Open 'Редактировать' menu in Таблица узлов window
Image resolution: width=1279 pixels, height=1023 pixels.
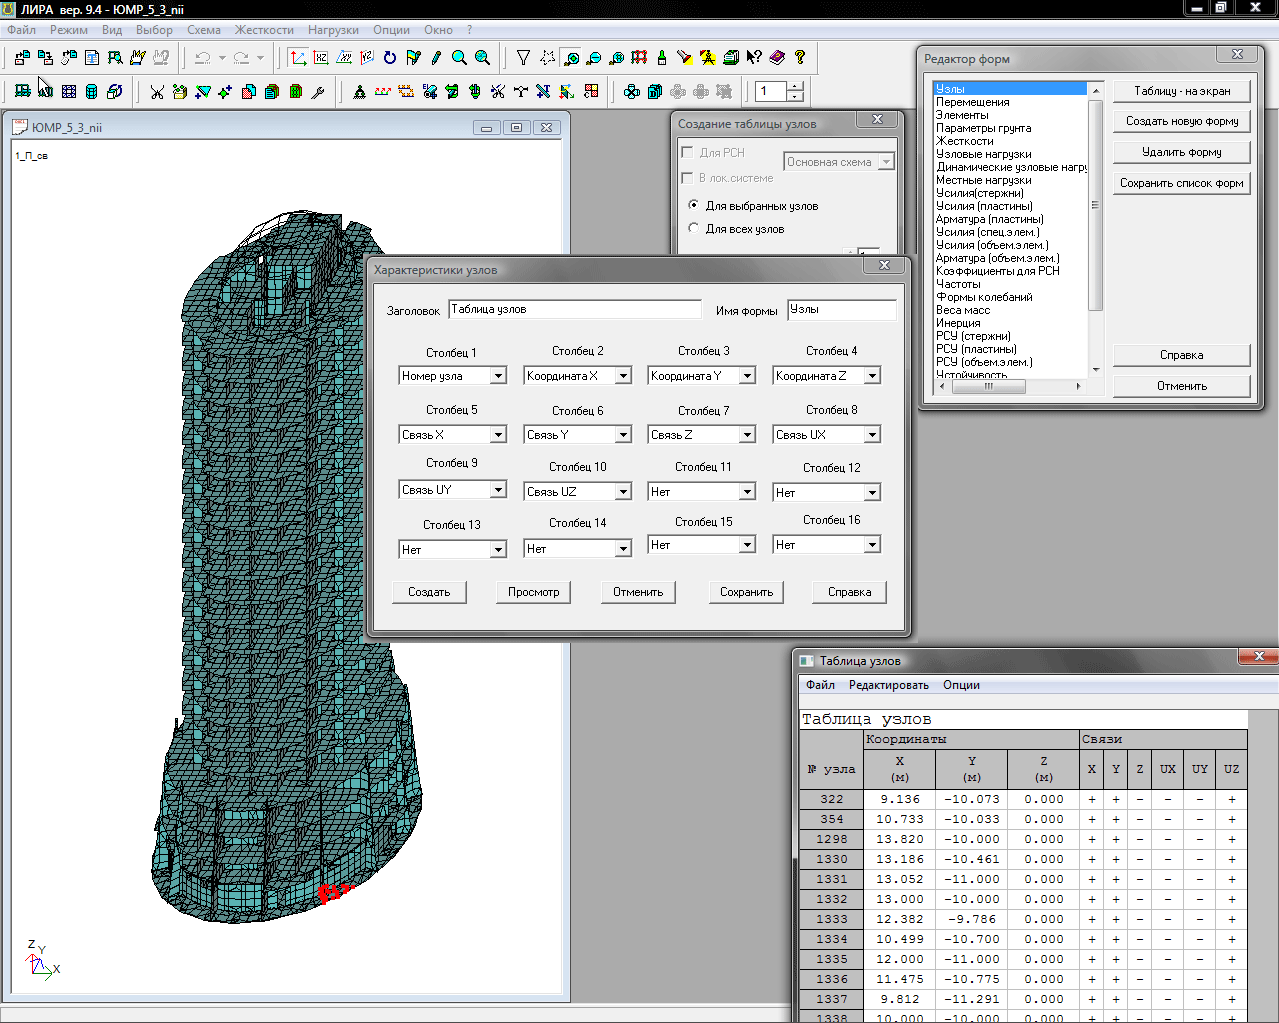pos(888,685)
